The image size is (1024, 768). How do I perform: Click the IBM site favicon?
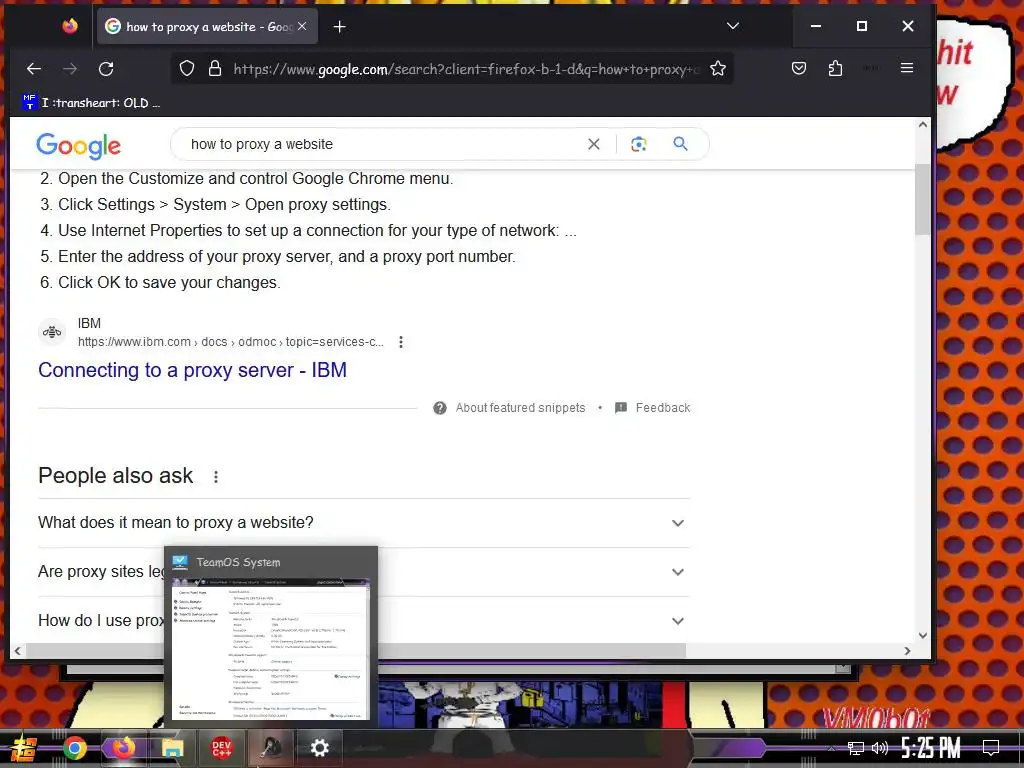tap(52, 332)
